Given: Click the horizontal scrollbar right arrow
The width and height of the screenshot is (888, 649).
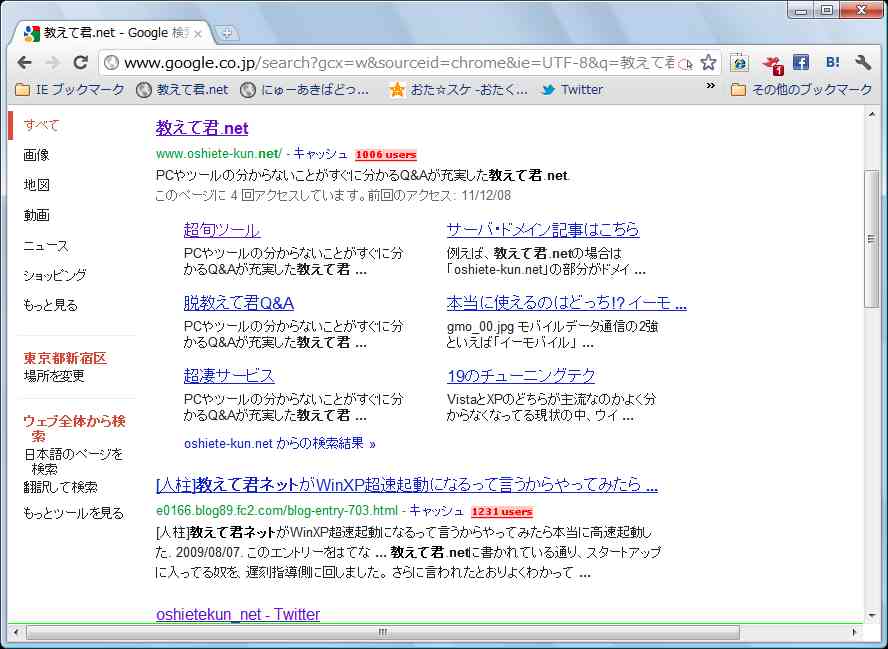Looking at the screenshot, I should pos(855,632).
